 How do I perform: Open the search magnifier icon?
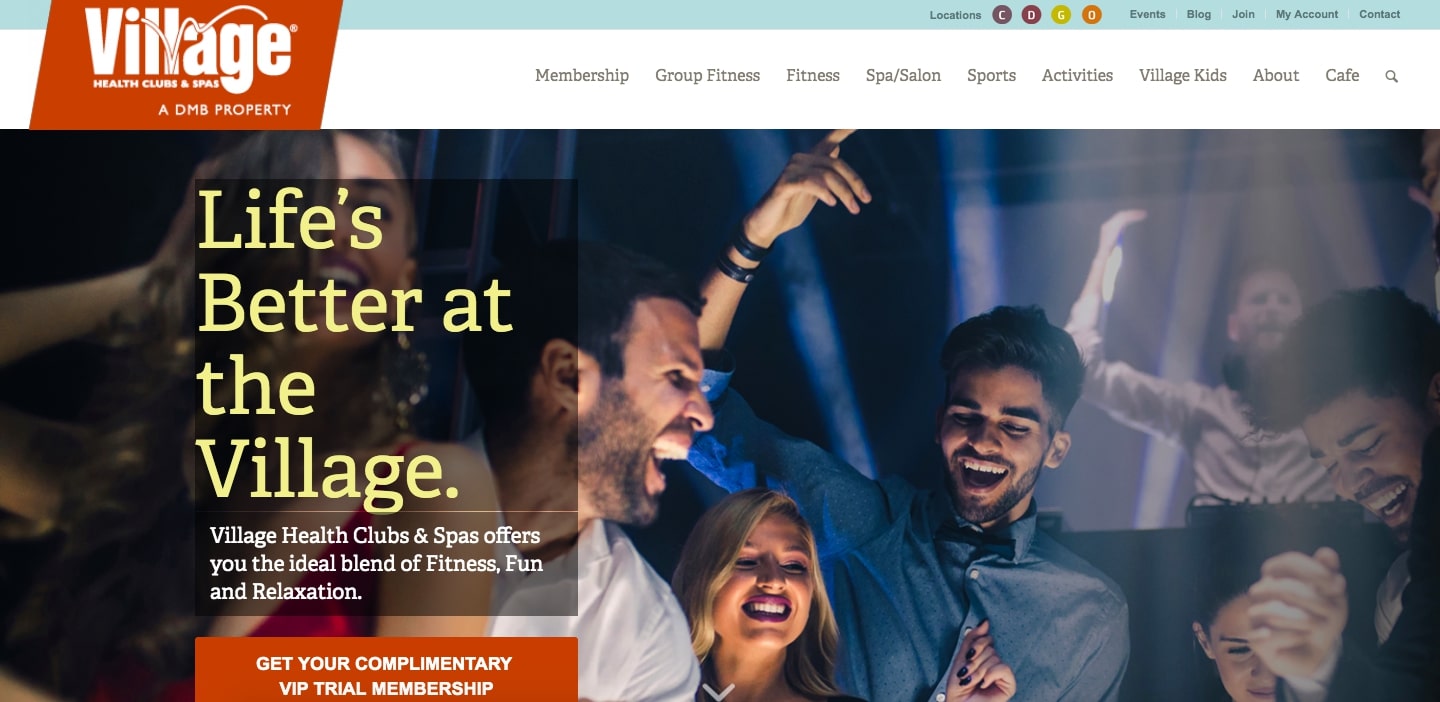(x=1391, y=76)
